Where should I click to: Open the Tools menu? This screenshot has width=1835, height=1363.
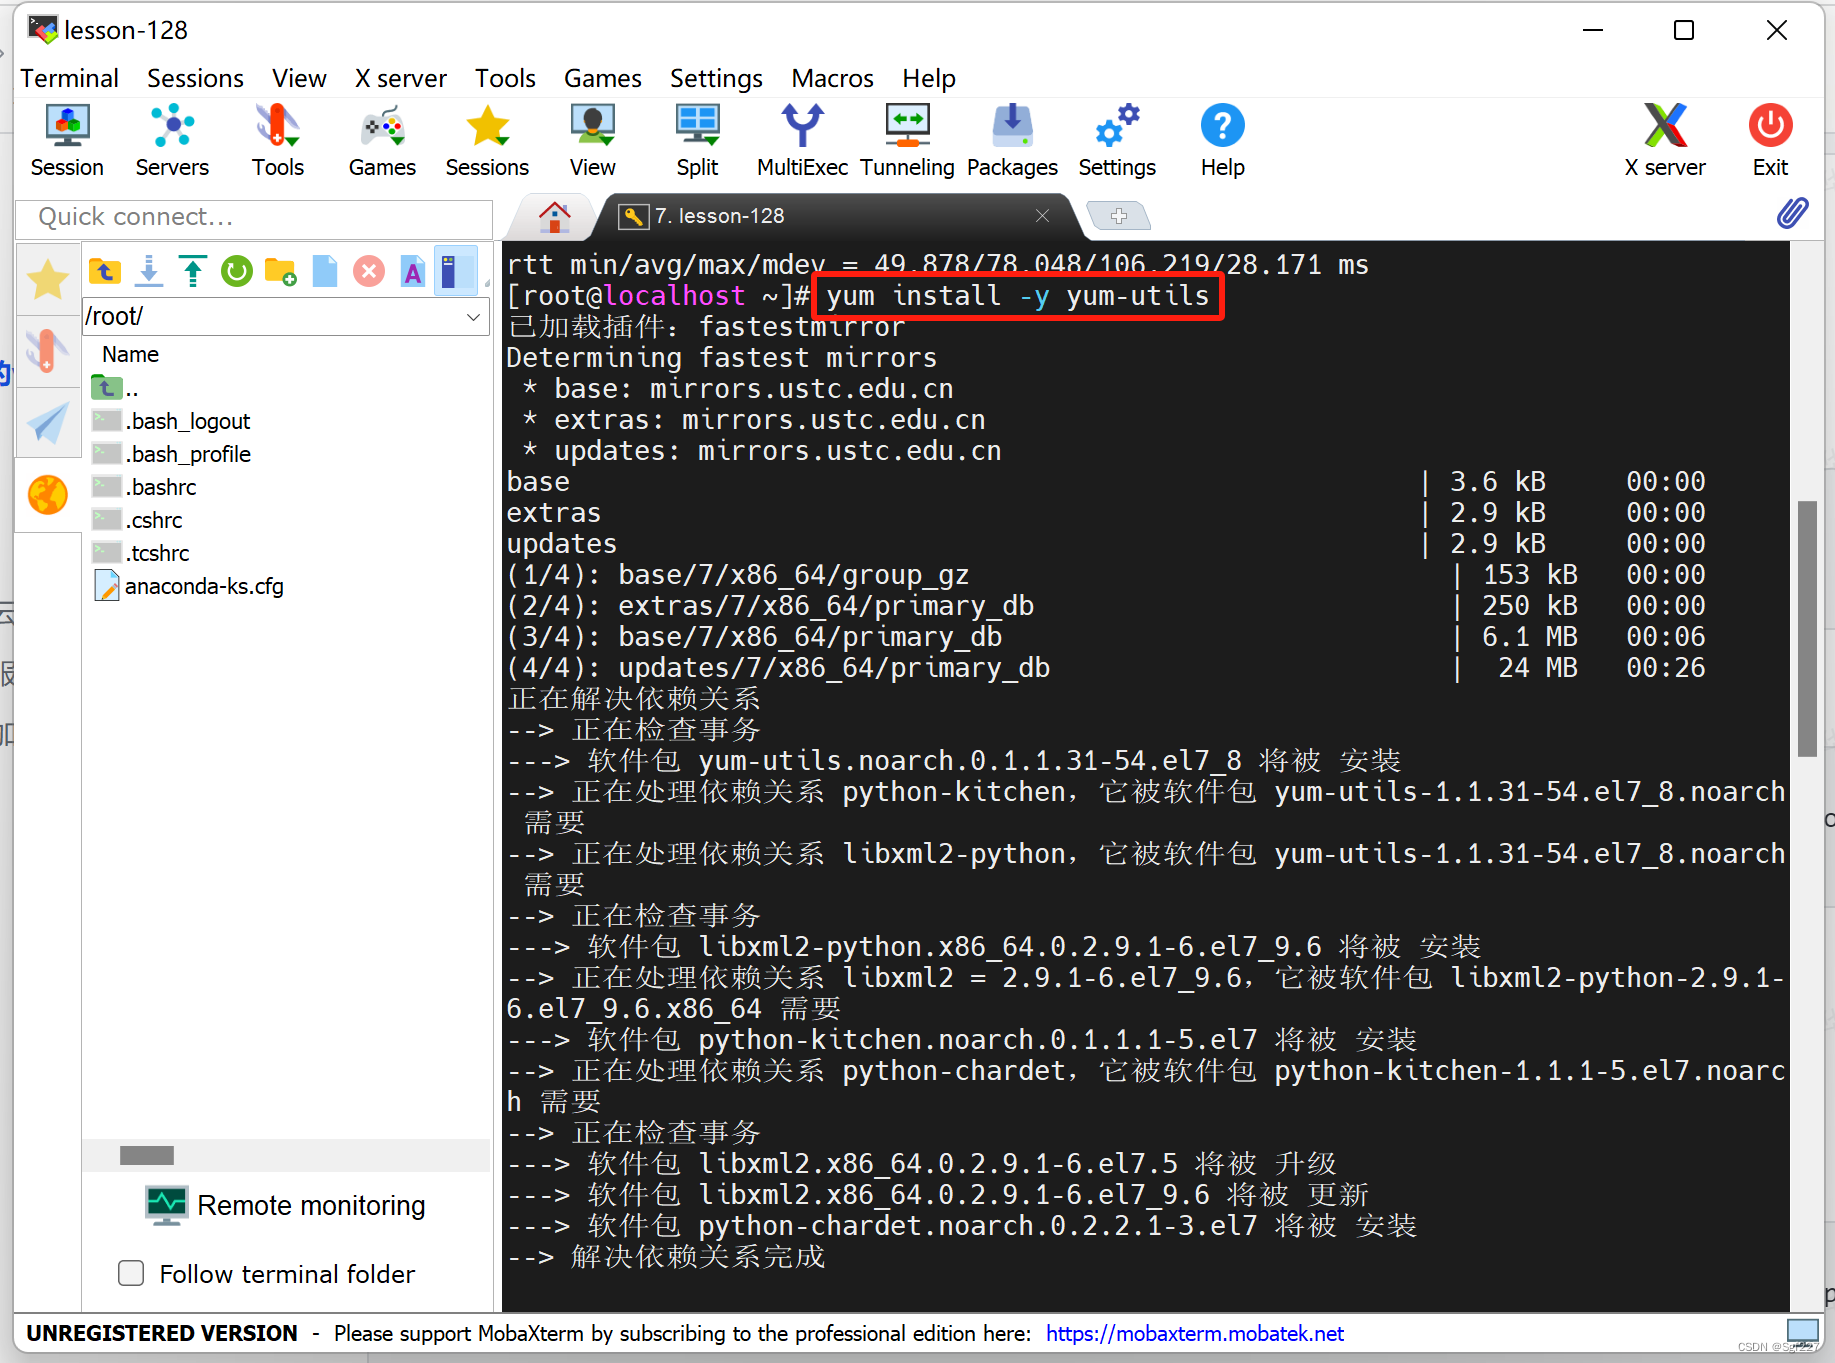[x=505, y=78]
